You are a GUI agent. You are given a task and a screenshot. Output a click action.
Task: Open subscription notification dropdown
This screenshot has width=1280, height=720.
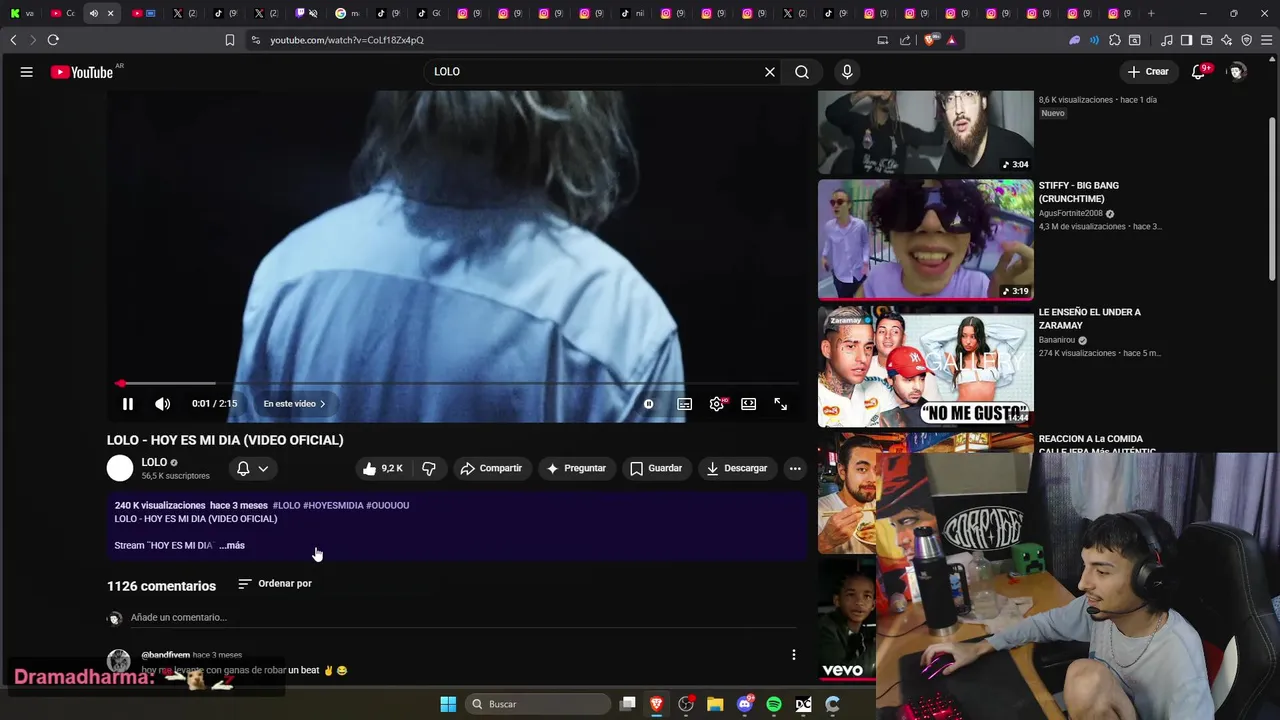click(x=253, y=468)
